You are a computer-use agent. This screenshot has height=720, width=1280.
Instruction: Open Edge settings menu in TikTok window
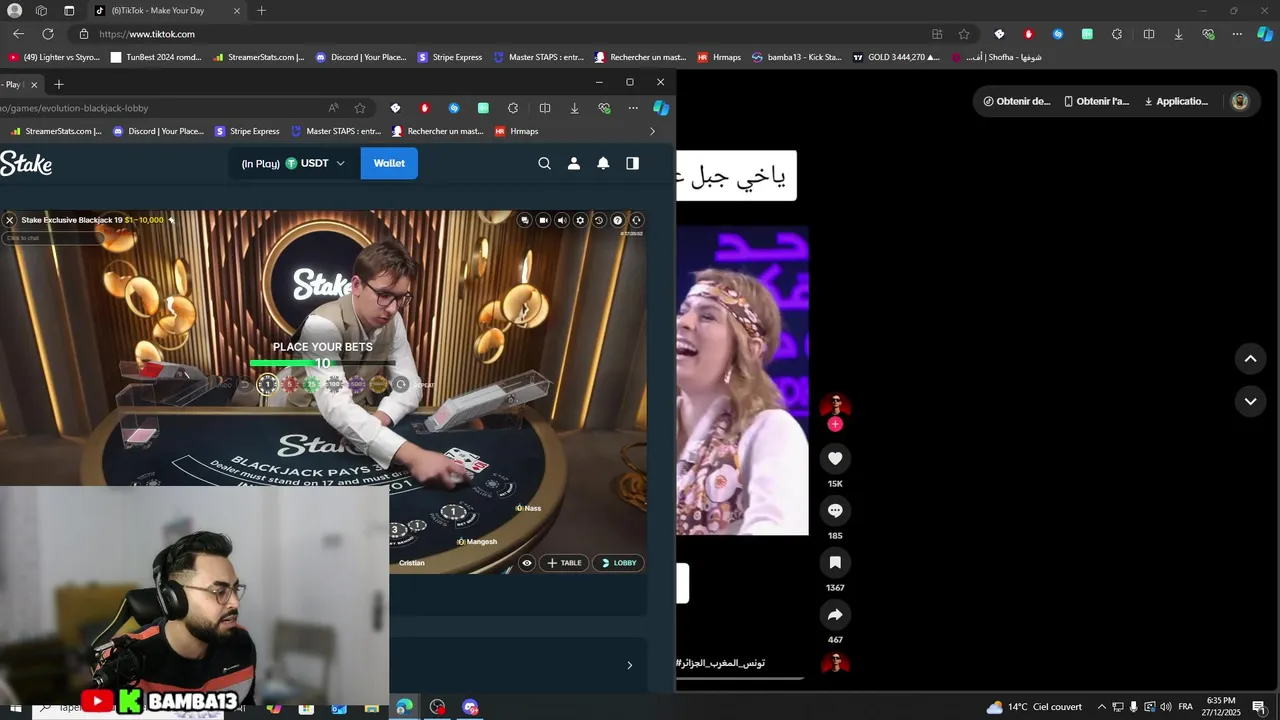click(x=1237, y=34)
